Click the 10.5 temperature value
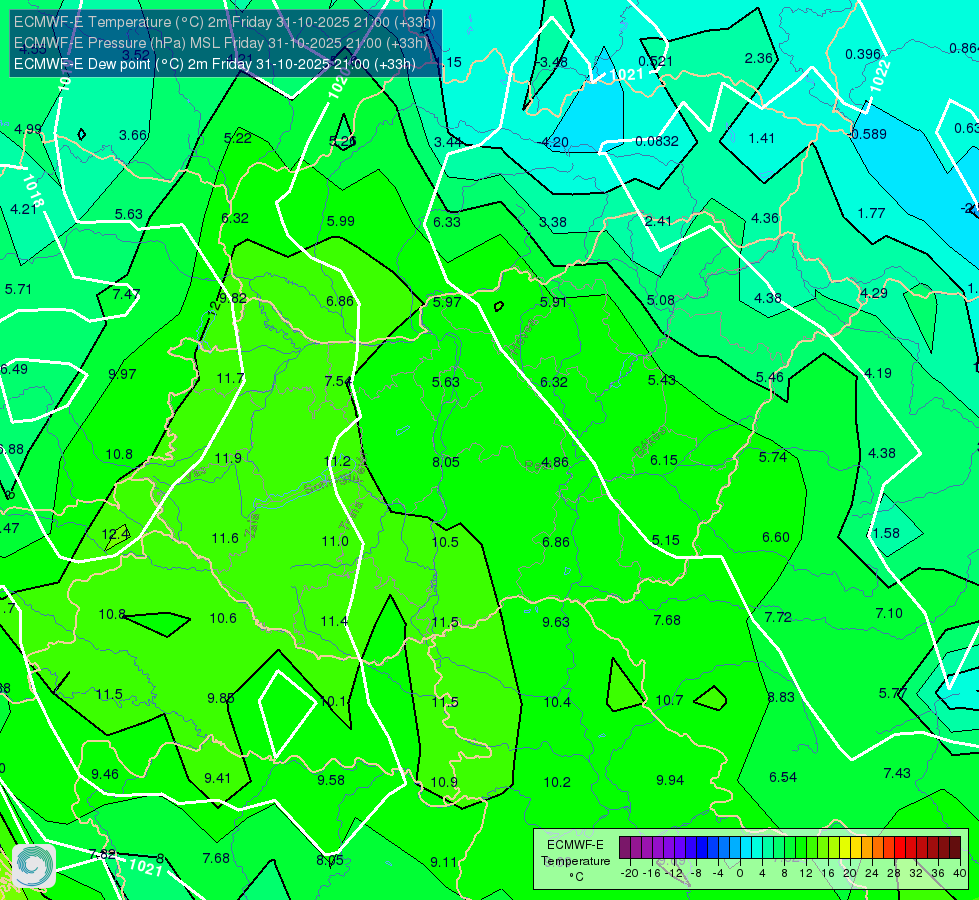979x900 pixels. (x=445, y=542)
